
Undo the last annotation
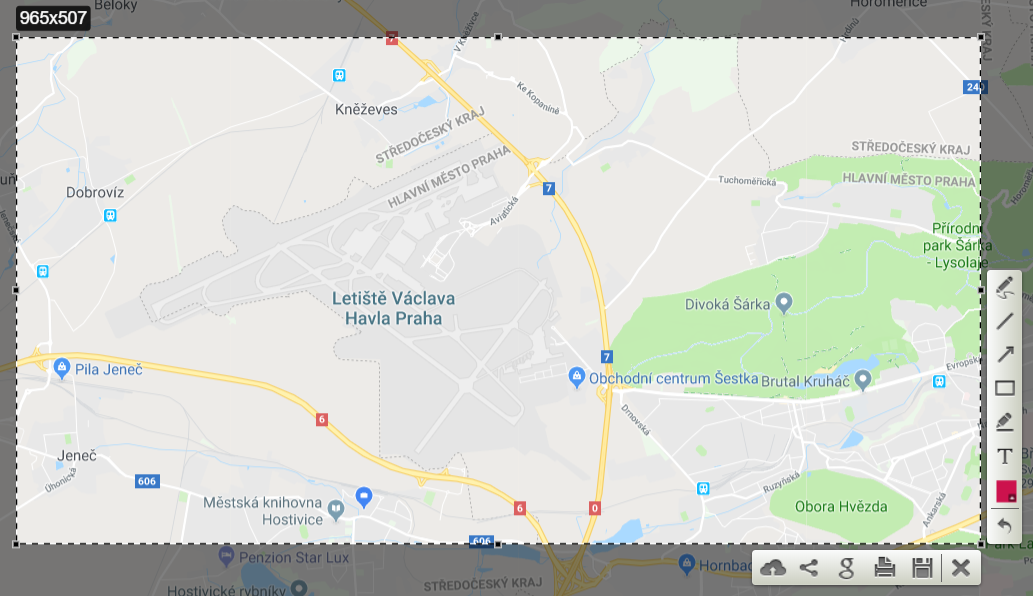pyautogui.click(x=1004, y=526)
